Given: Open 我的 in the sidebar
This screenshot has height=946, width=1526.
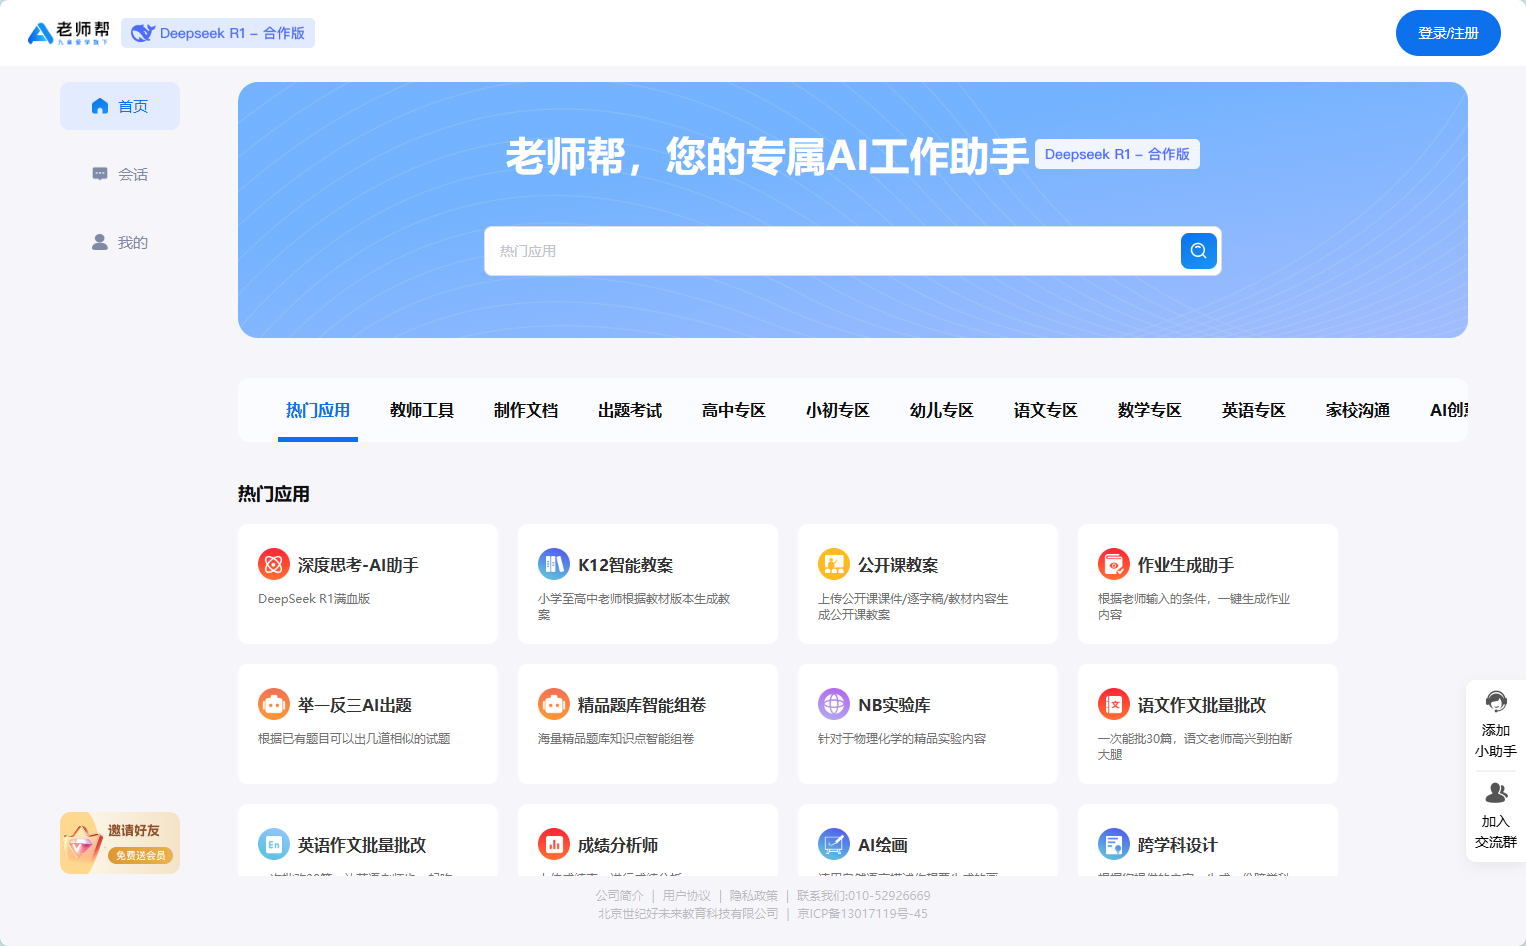Looking at the screenshot, I should pos(120,242).
